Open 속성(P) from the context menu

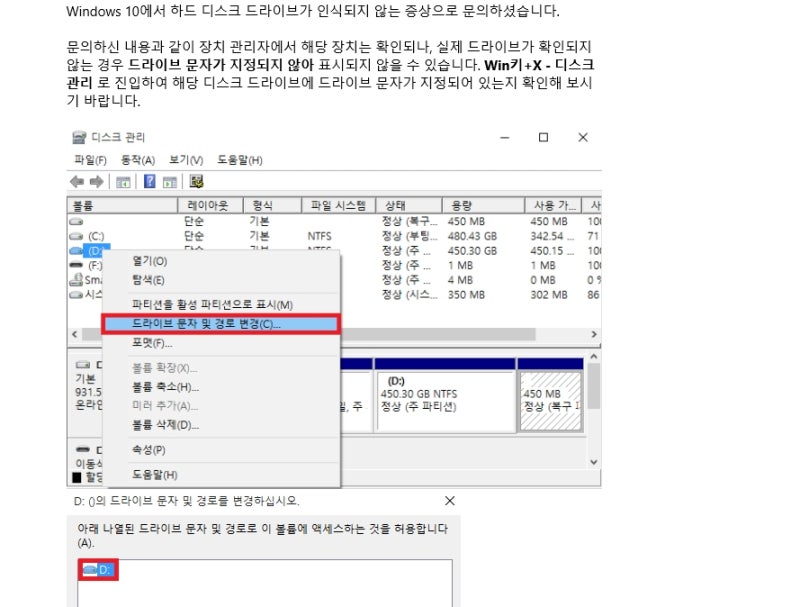pos(221,450)
